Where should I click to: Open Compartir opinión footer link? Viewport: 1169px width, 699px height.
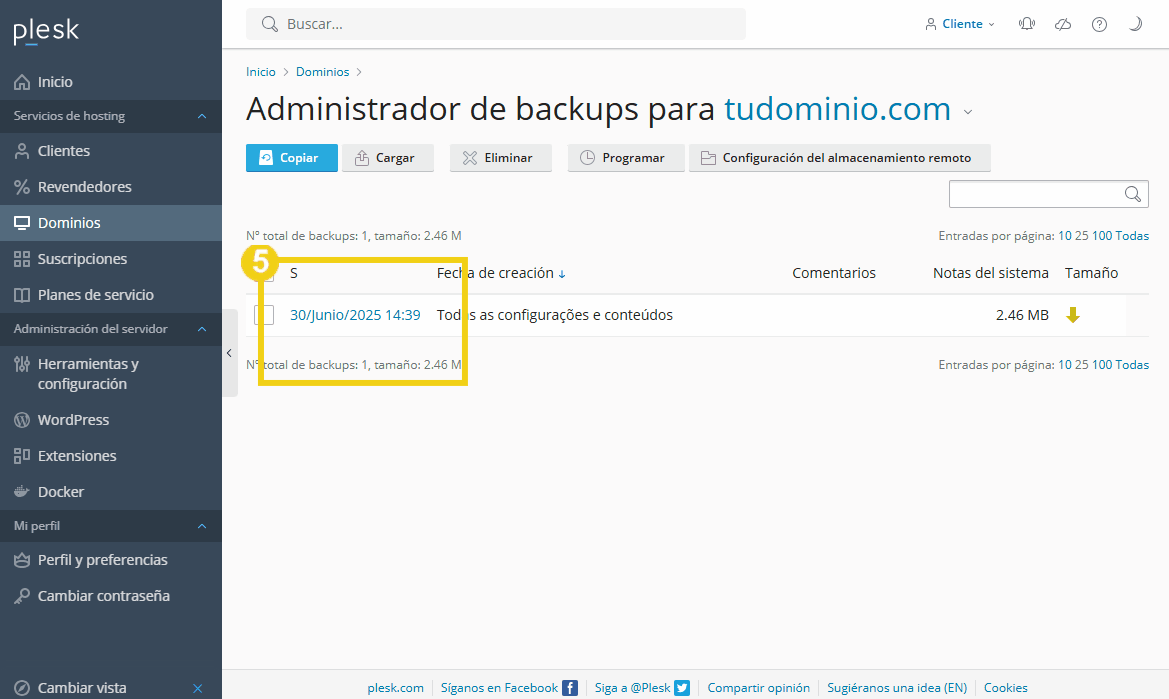point(758,688)
